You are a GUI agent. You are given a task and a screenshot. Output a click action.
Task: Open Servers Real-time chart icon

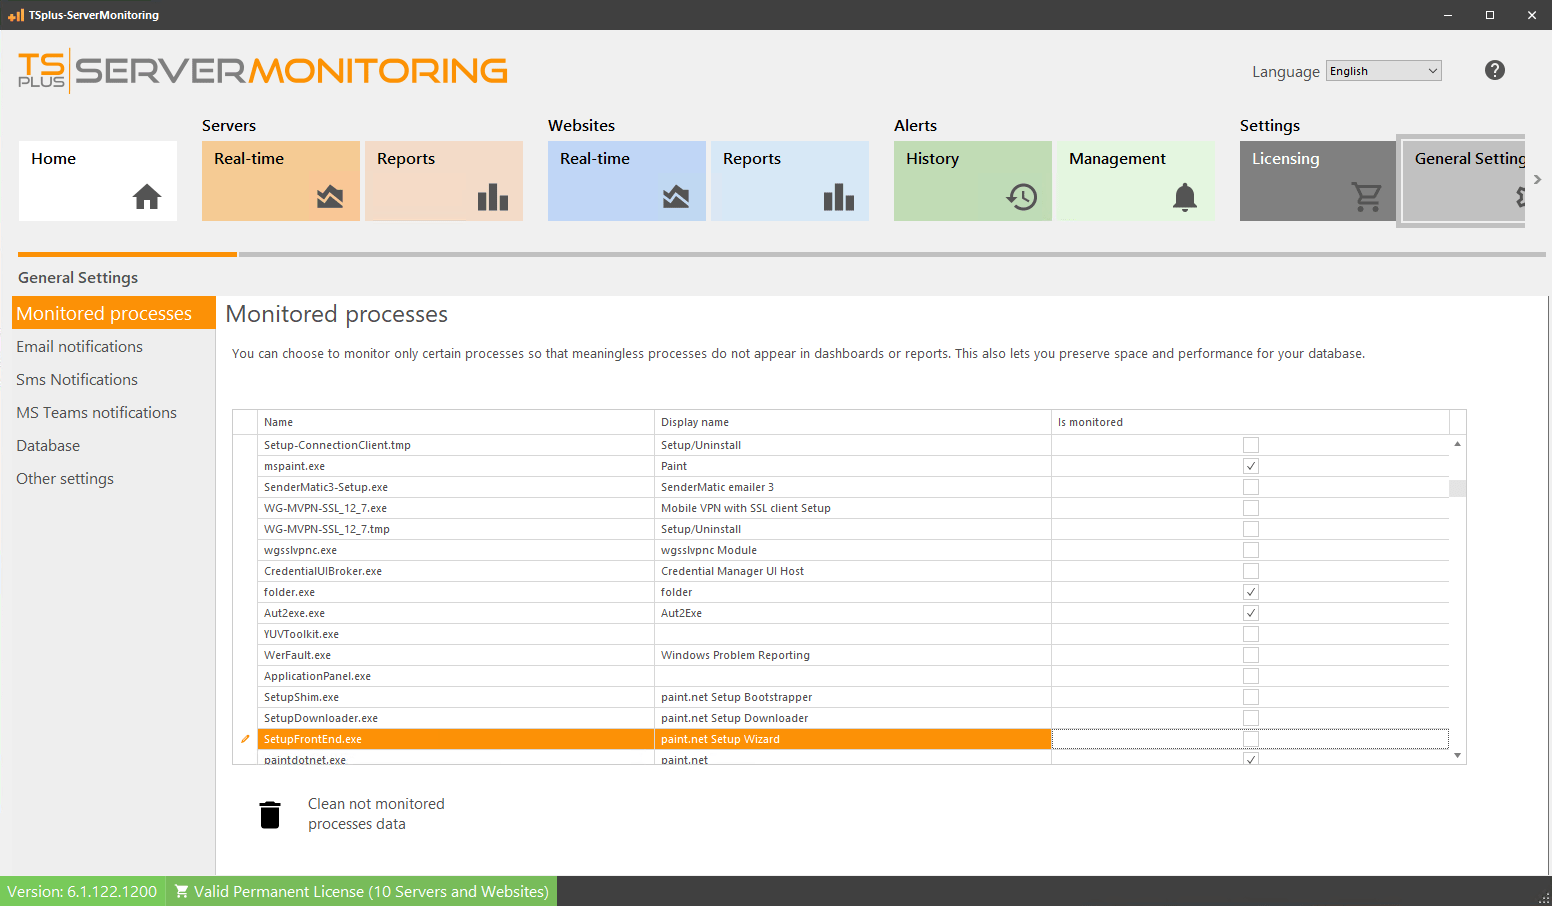coord(330,197)
